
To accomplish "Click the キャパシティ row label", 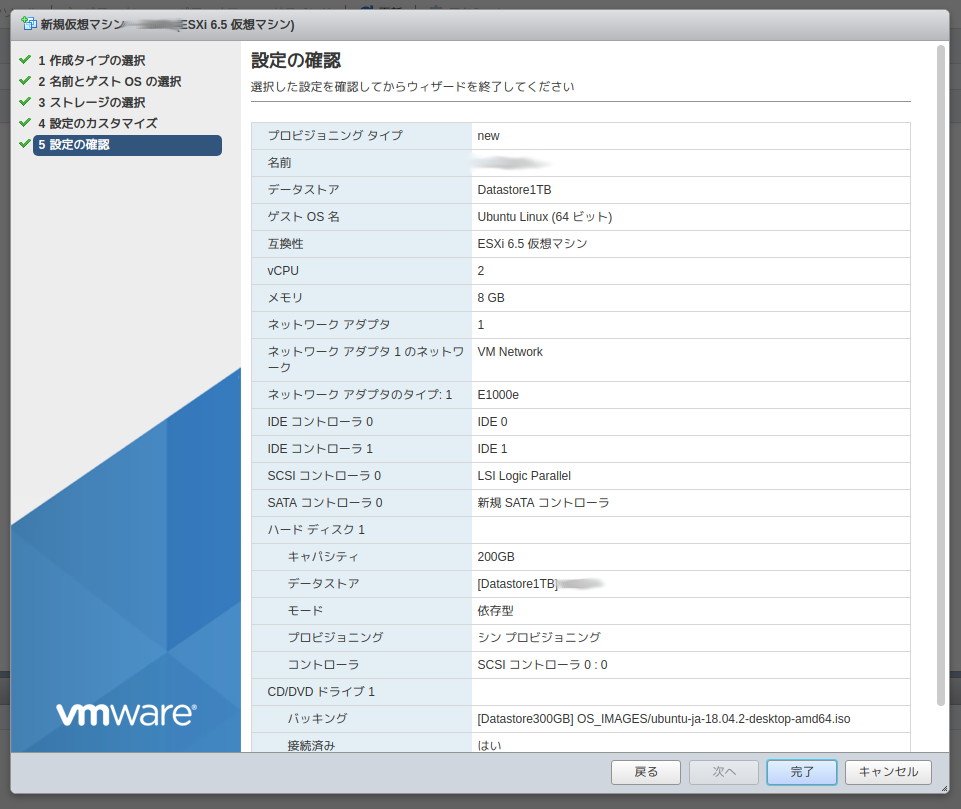I will click(323, 557).
